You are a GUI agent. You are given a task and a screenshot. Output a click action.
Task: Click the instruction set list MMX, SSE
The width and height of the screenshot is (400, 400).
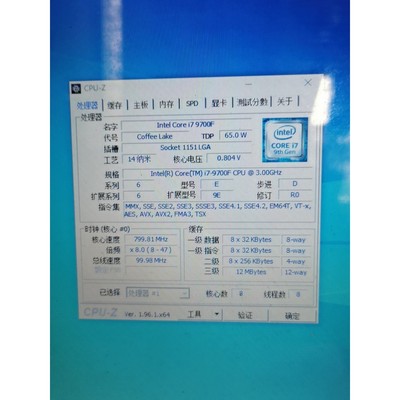point(218,210)
